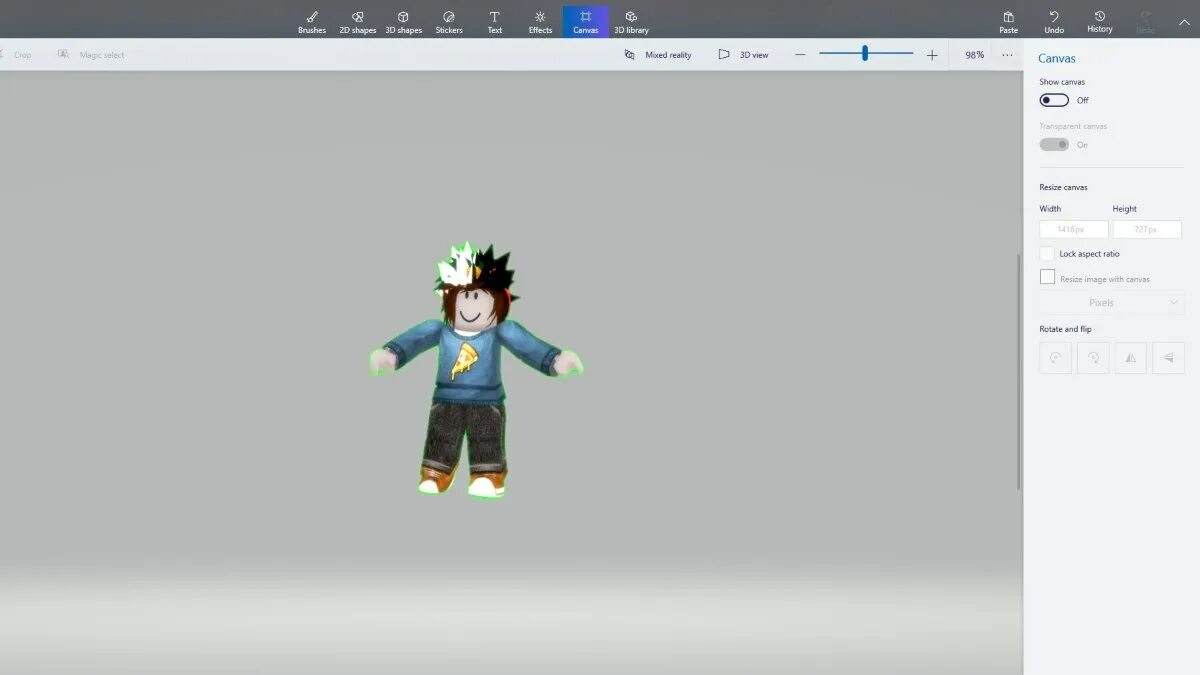Toggle the Show canvas switch
The height and width of the screenshot is (675, 1200).
1054,100
